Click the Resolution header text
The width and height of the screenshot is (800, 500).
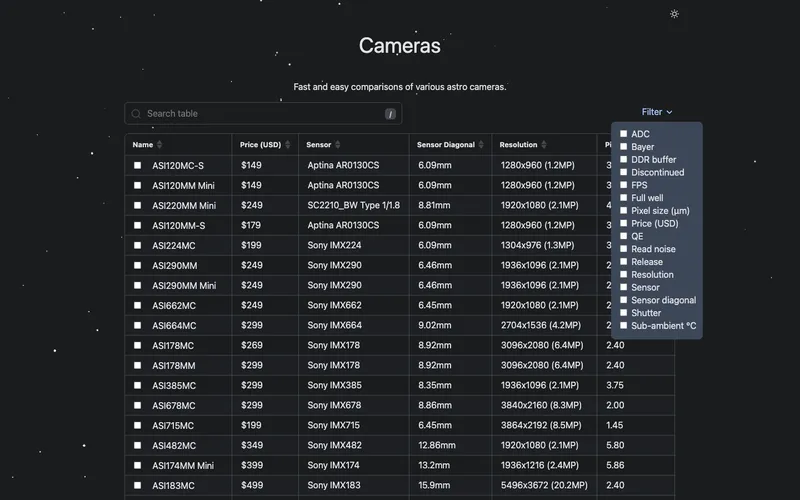pyautogui.click(x=518, y=145)
